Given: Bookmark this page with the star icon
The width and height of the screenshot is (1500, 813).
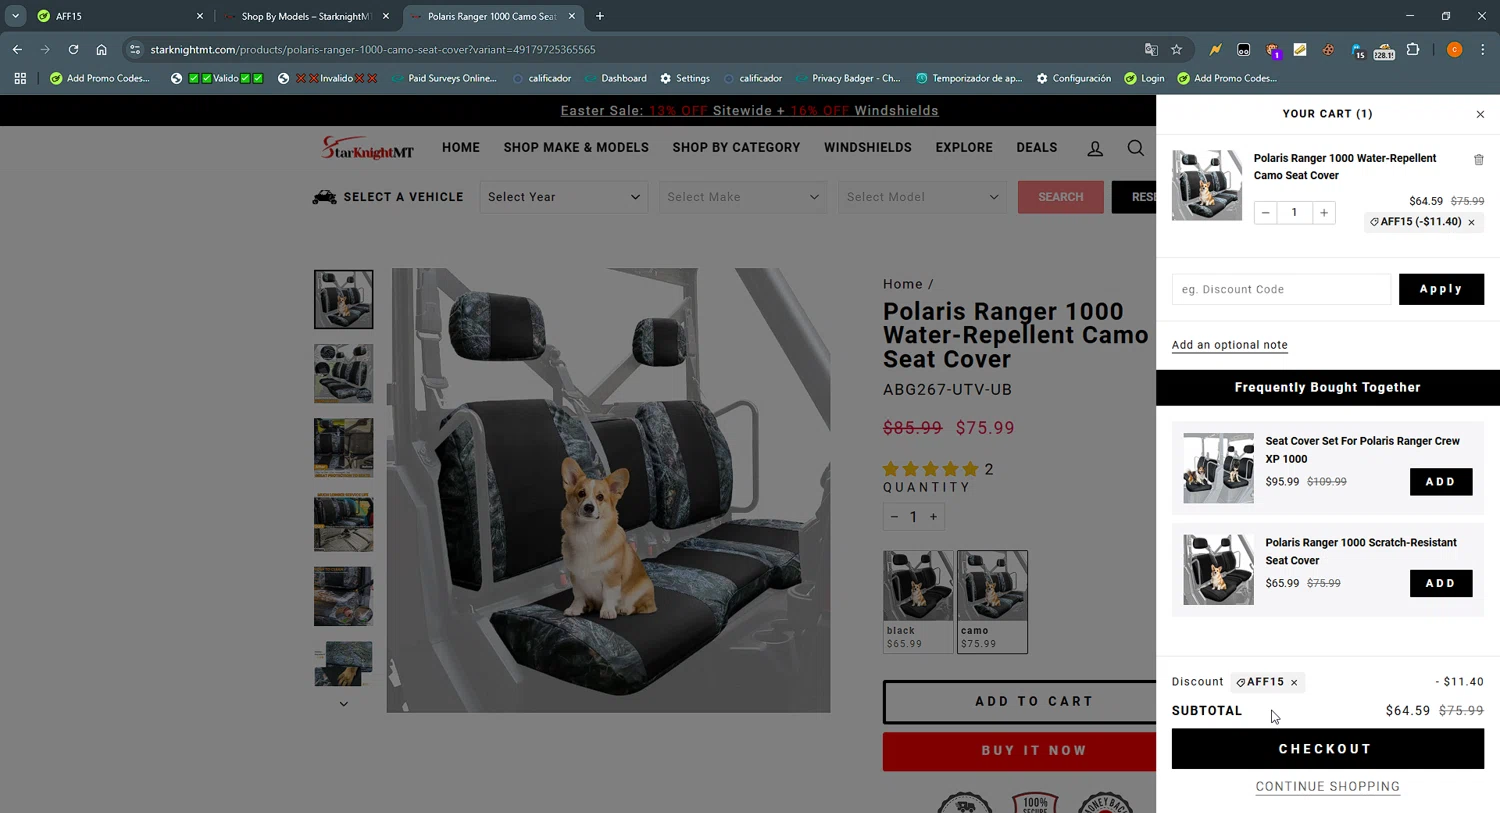Looking at the screenshot, I should [x=1177, y=50].
